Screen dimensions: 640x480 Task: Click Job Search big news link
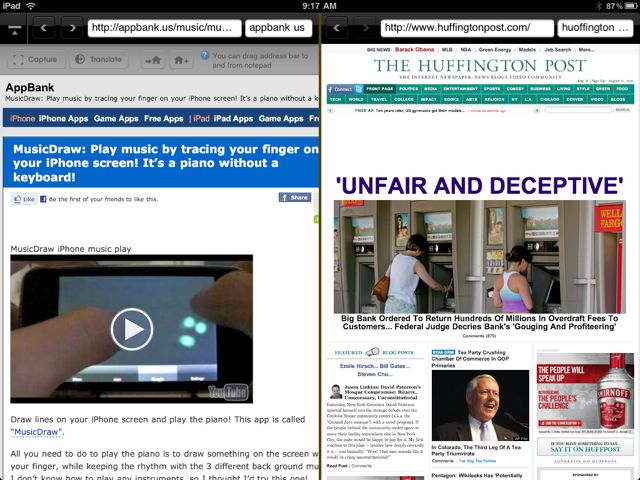pyautogui.click(x=558, y=49)
